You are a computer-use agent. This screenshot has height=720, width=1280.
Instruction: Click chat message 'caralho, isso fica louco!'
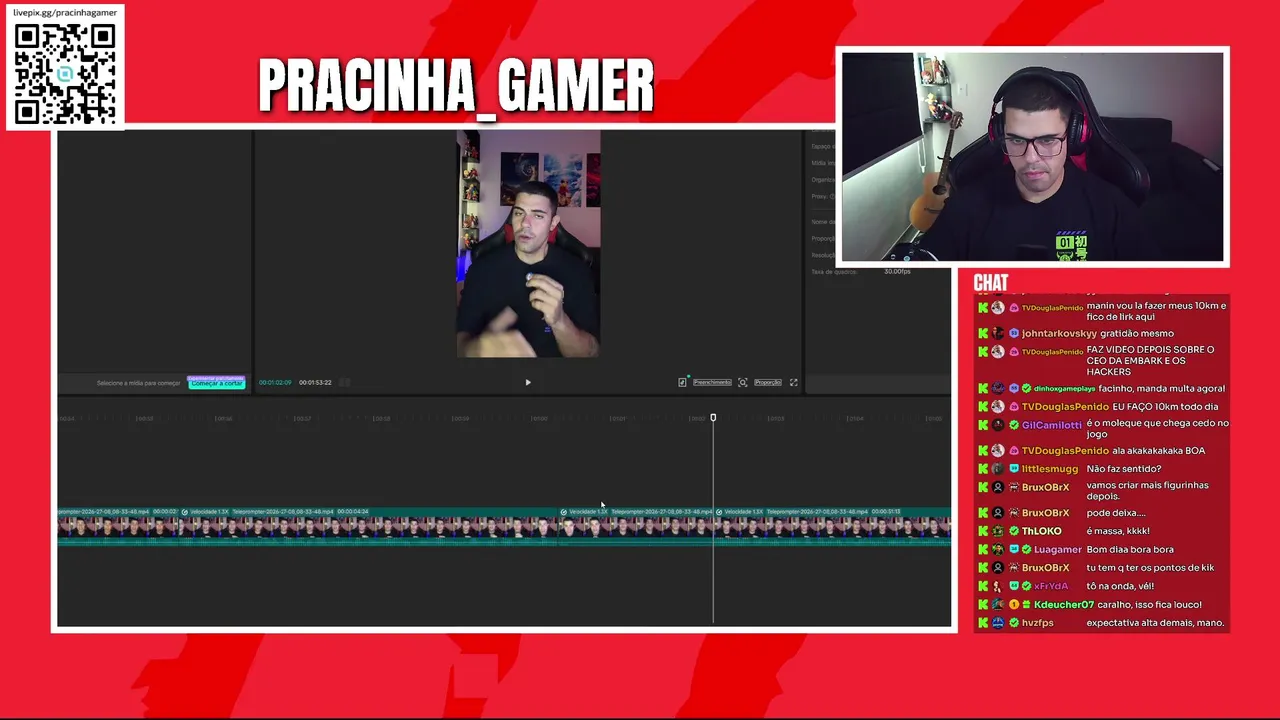1151,605
